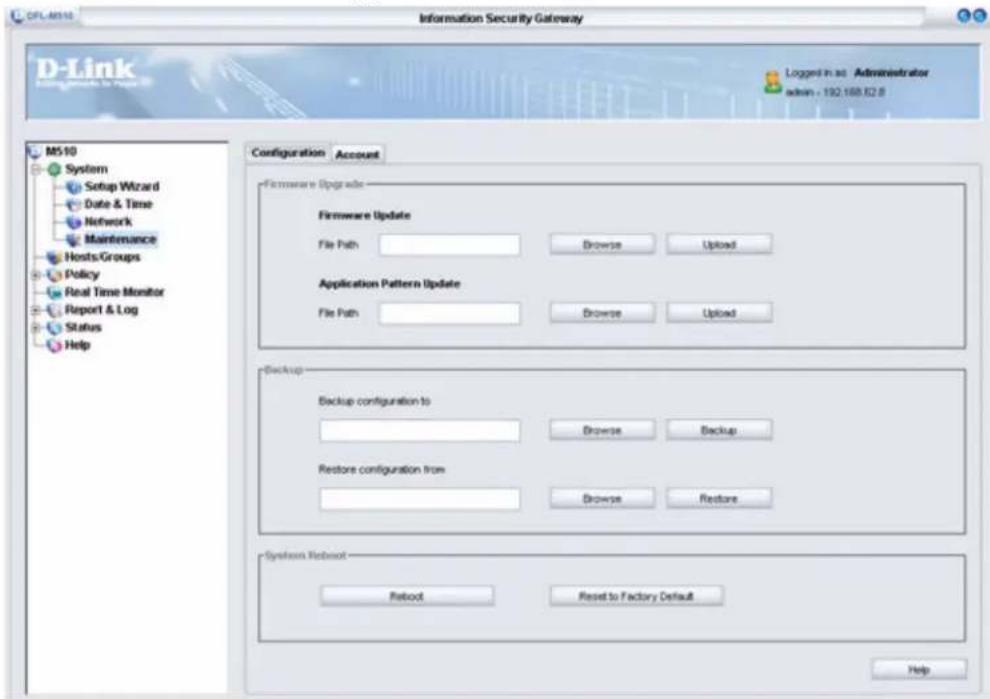Click the Reboot button
990x699 pixels.
[x=407, y=596]
